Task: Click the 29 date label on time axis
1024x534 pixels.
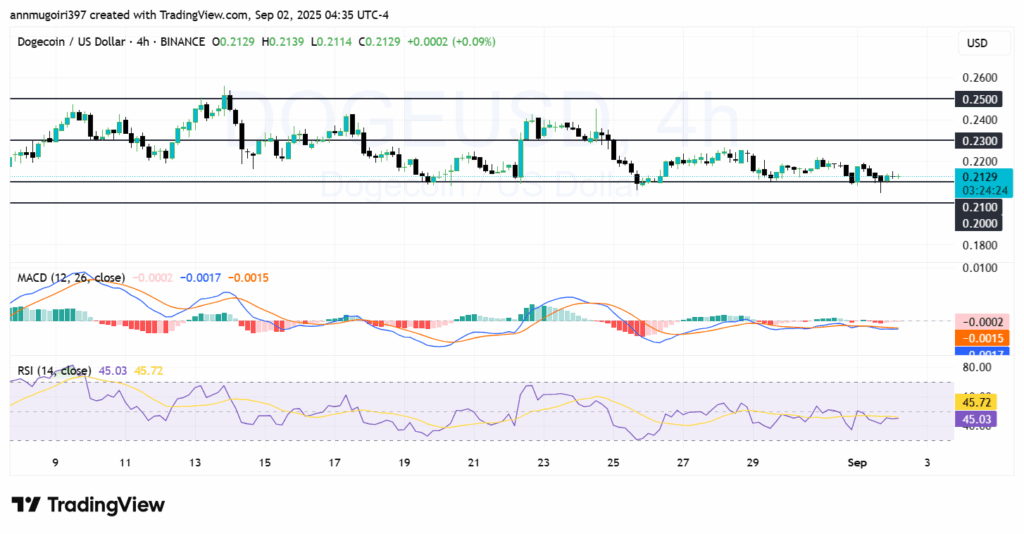Action: (x=752, y=463)
